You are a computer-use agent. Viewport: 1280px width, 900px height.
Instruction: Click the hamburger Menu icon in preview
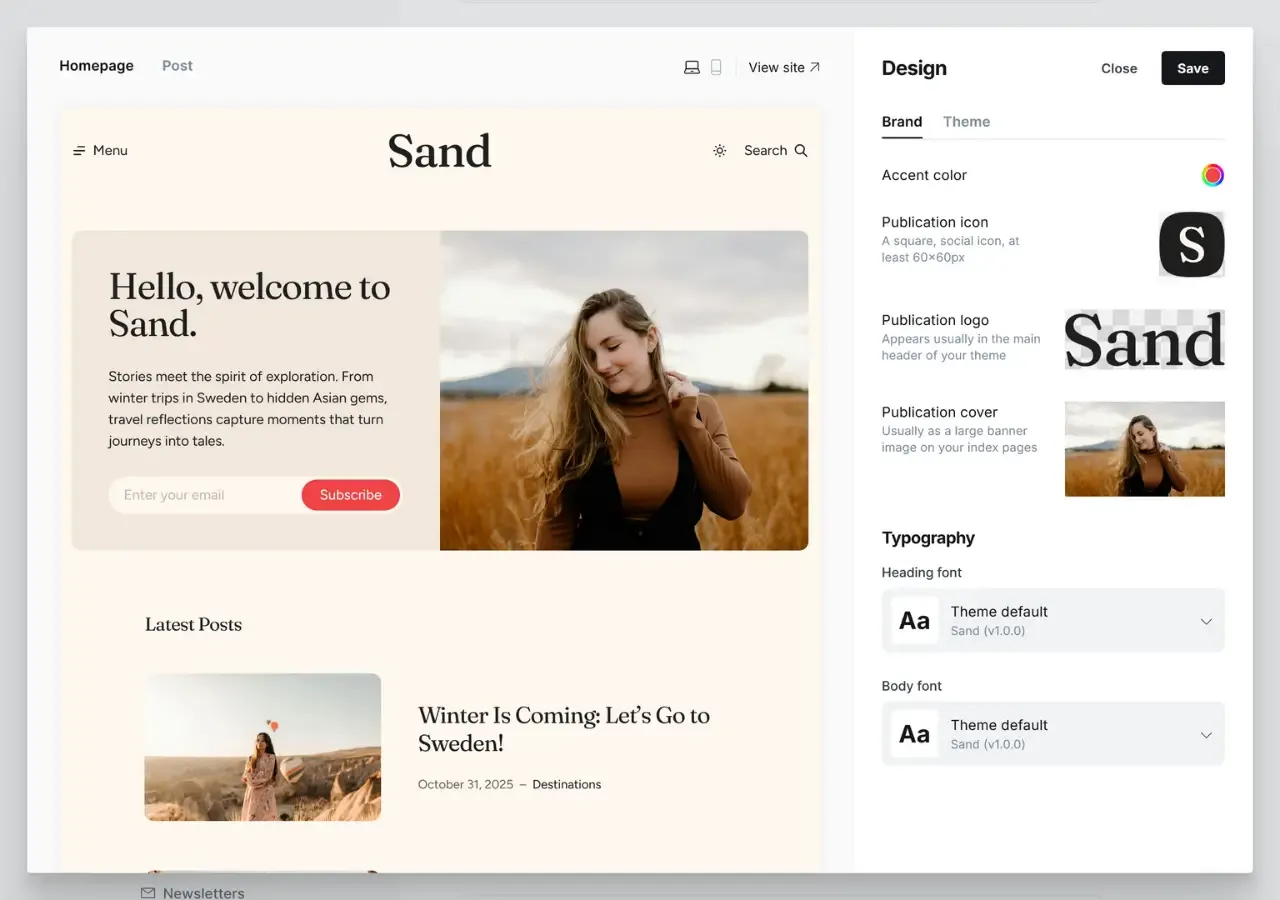pos(79,151)
